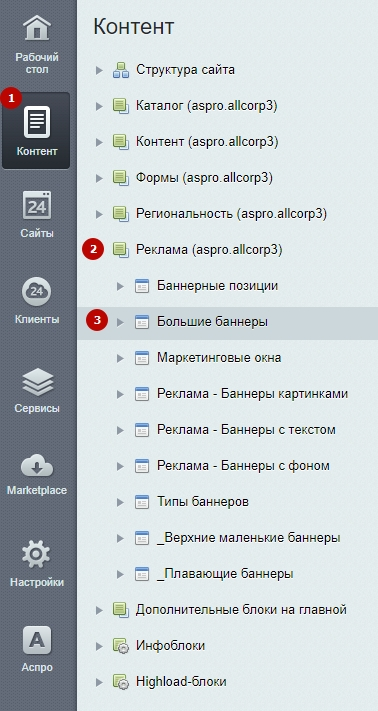
Task: Expand the _Плавающие баннеры arrow
Action: point(120,574)
